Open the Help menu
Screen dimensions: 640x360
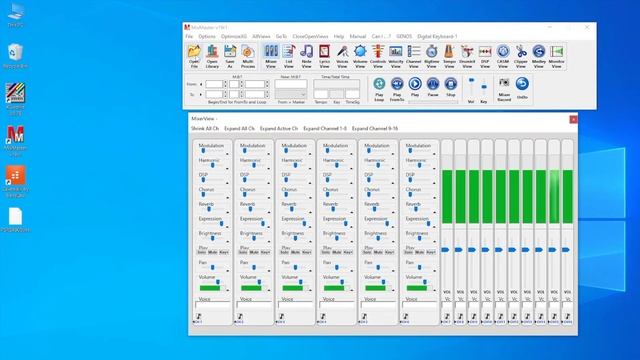tap(339, 36)
